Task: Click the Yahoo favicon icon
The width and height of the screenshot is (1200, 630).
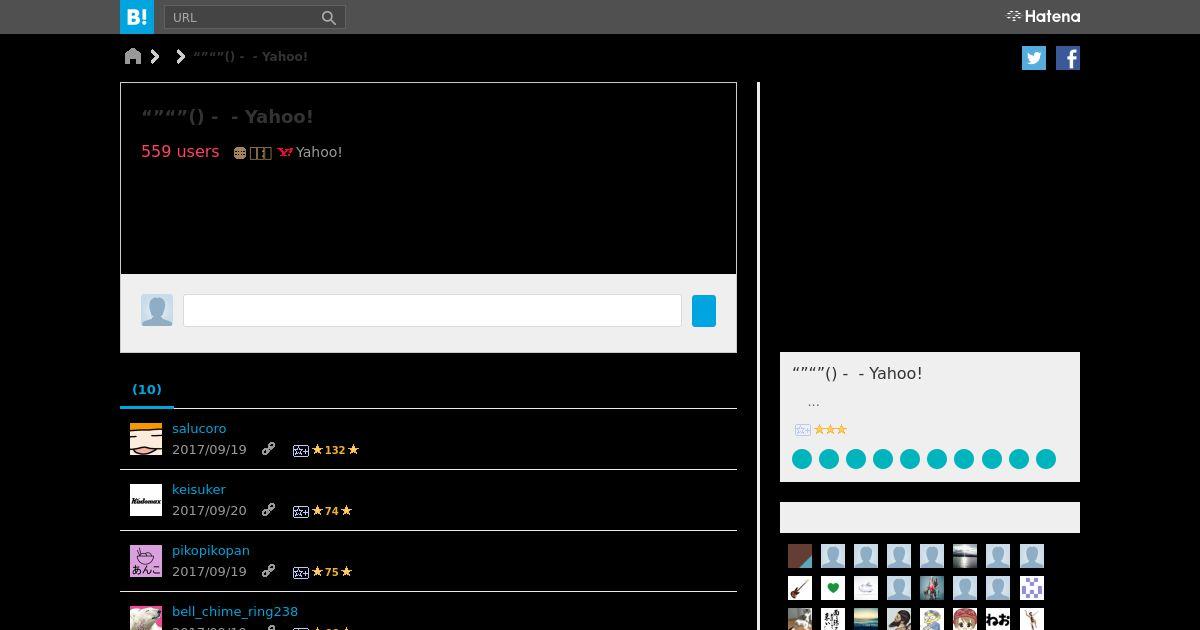Action: point(285,153)
